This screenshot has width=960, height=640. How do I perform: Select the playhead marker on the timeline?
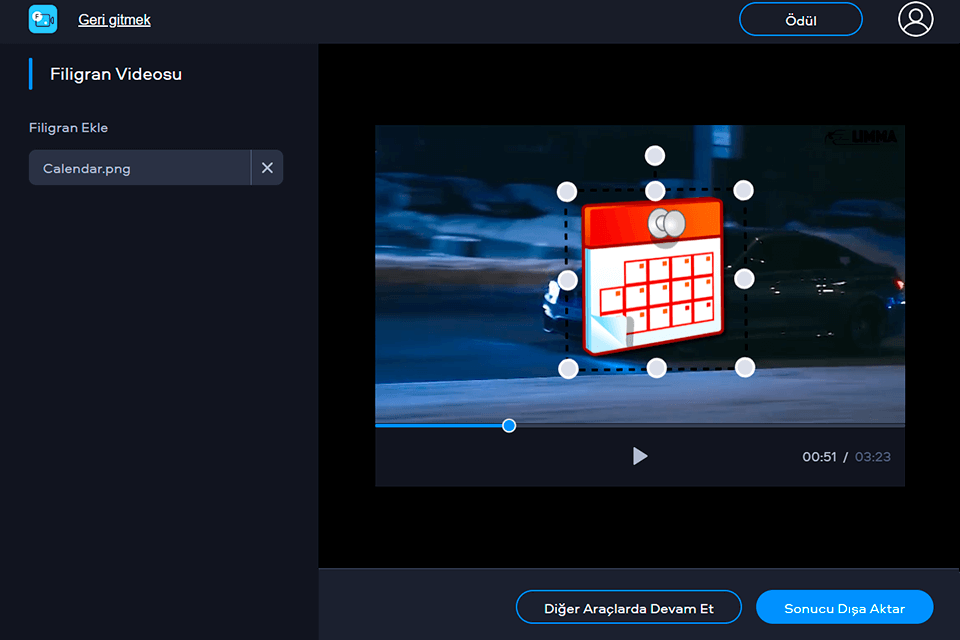[x=509, y=425]
